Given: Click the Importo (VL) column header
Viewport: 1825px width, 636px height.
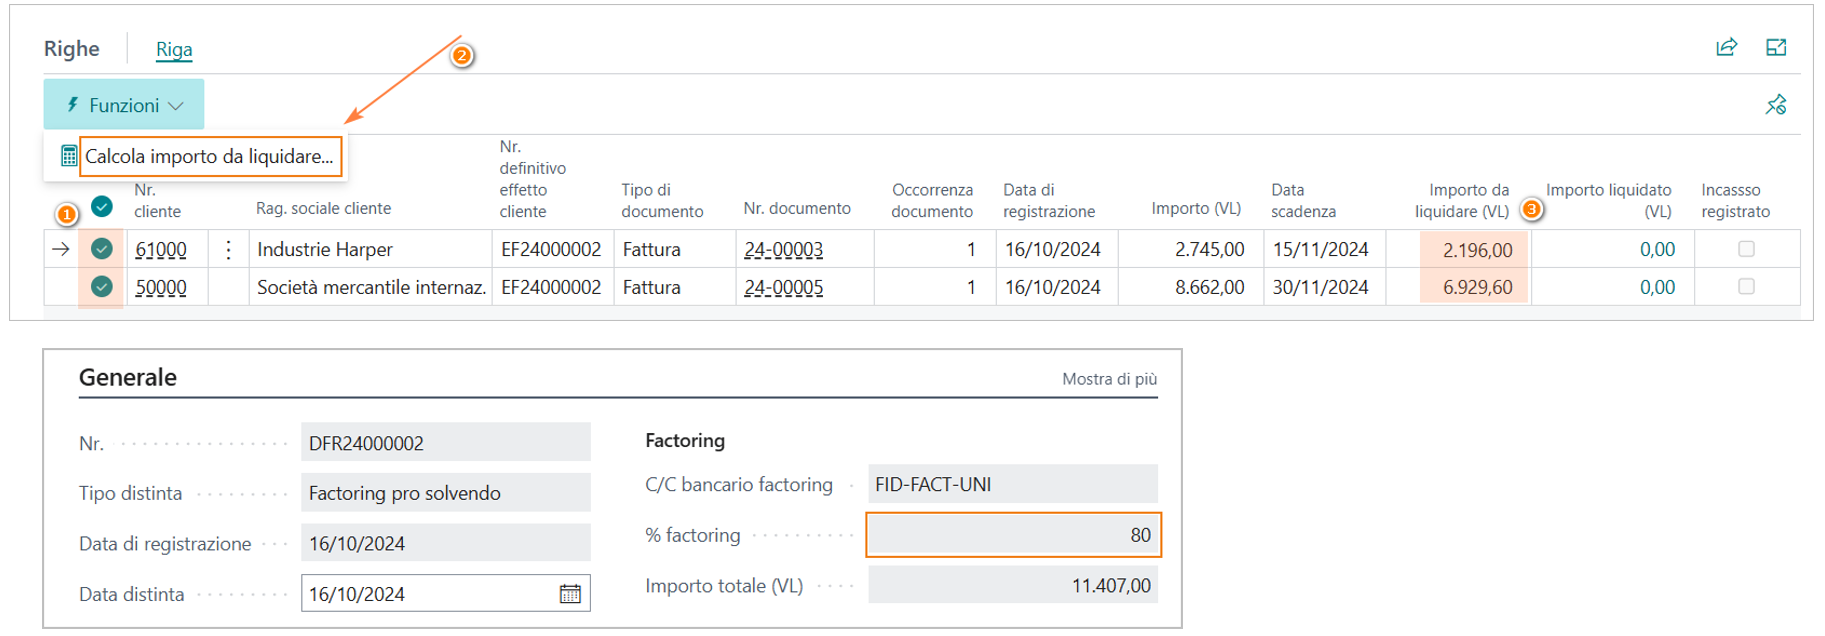Looking at the screenshot, I should [1196, 208].
